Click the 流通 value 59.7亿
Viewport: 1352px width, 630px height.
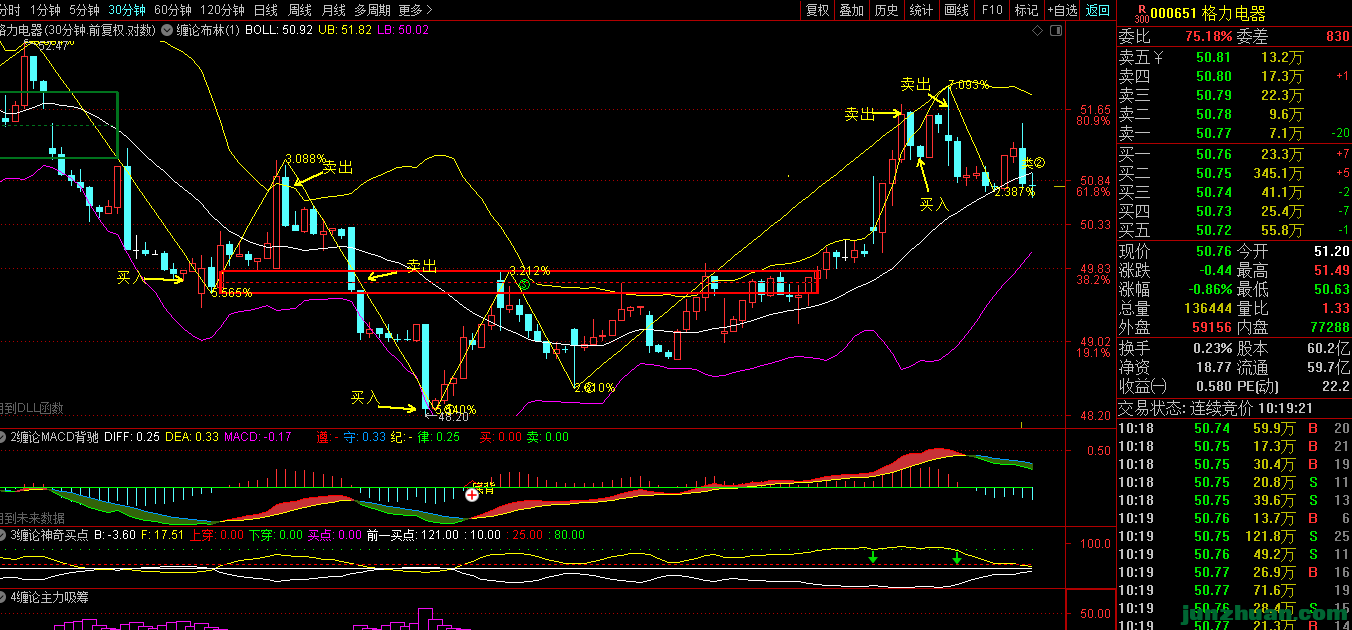click(1328, 367)
